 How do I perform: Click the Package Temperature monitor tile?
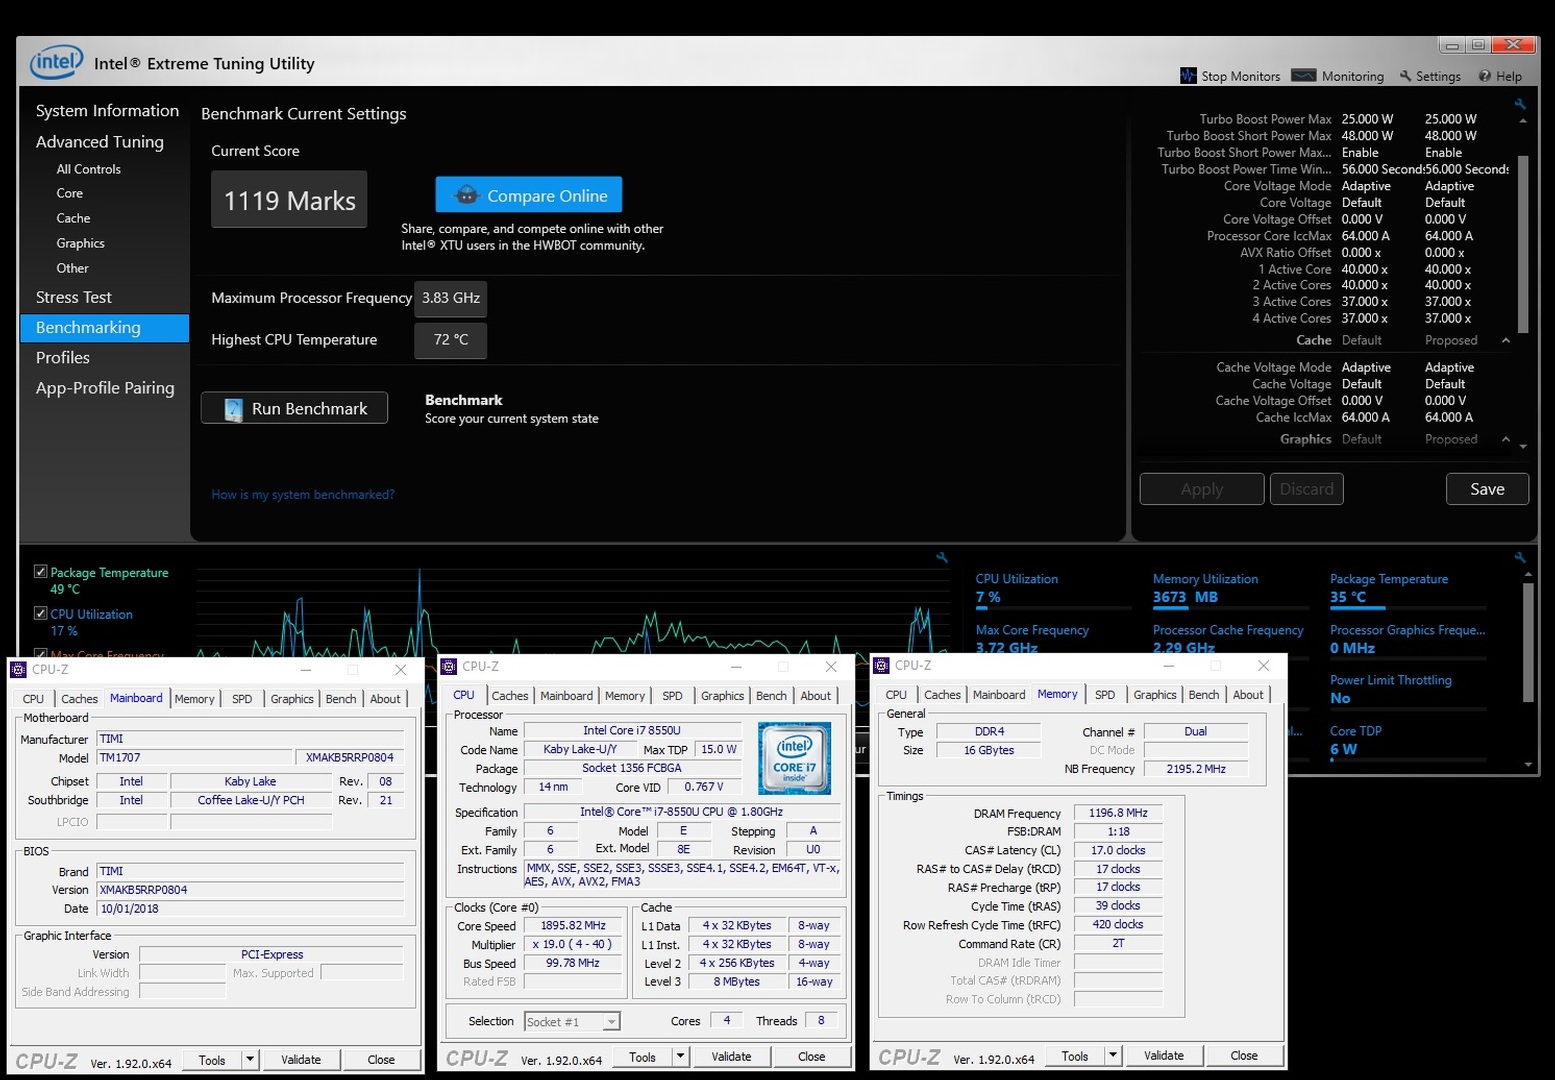pyautogui.click(x=1407, y=589)
